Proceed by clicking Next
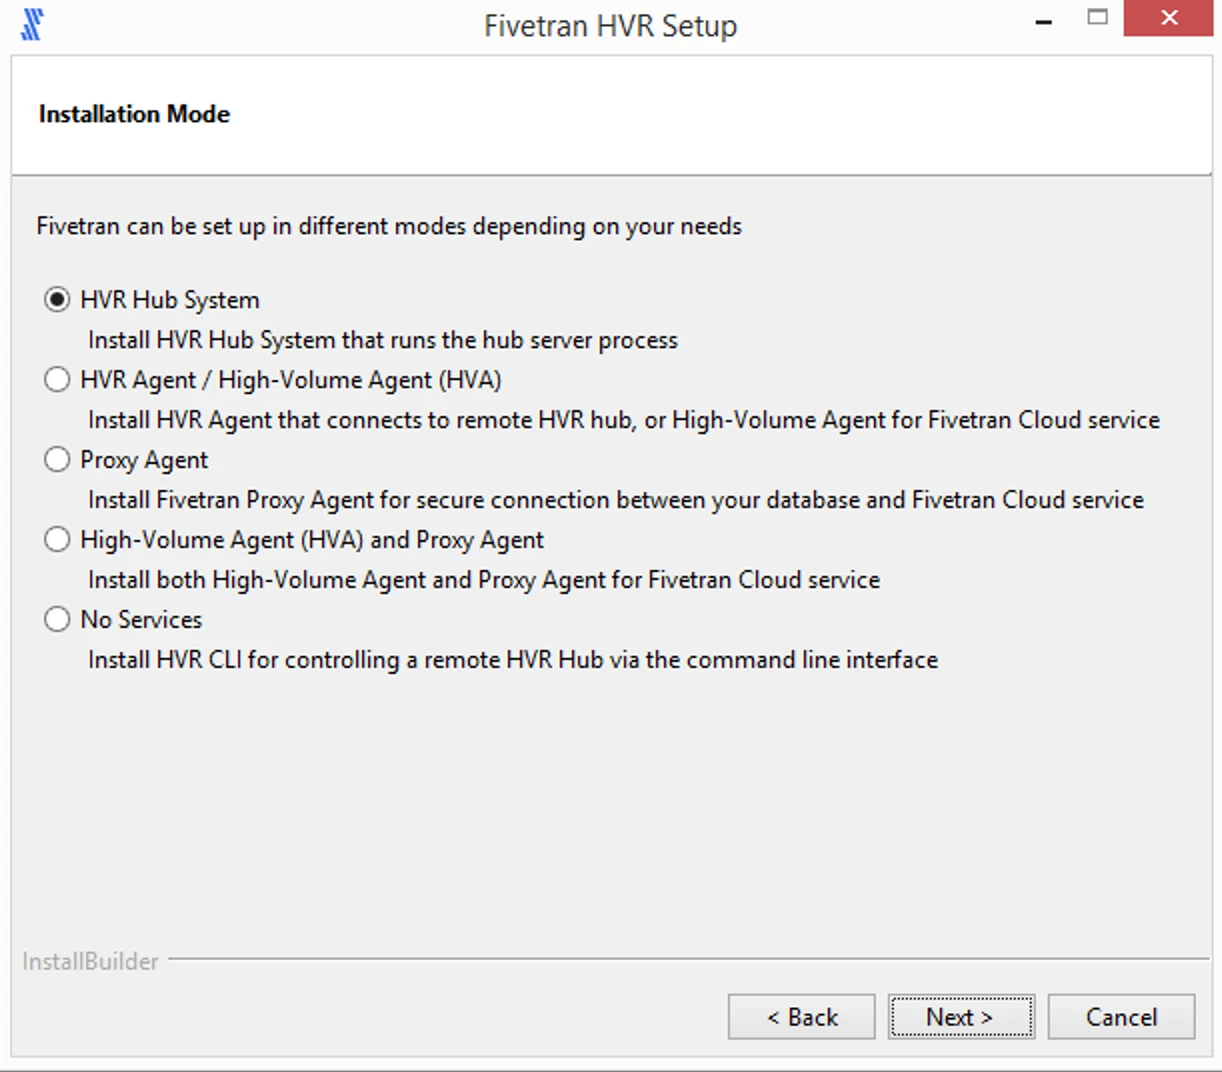The height and width of the screenshot is (1072, 1222). click(960, 1017)
